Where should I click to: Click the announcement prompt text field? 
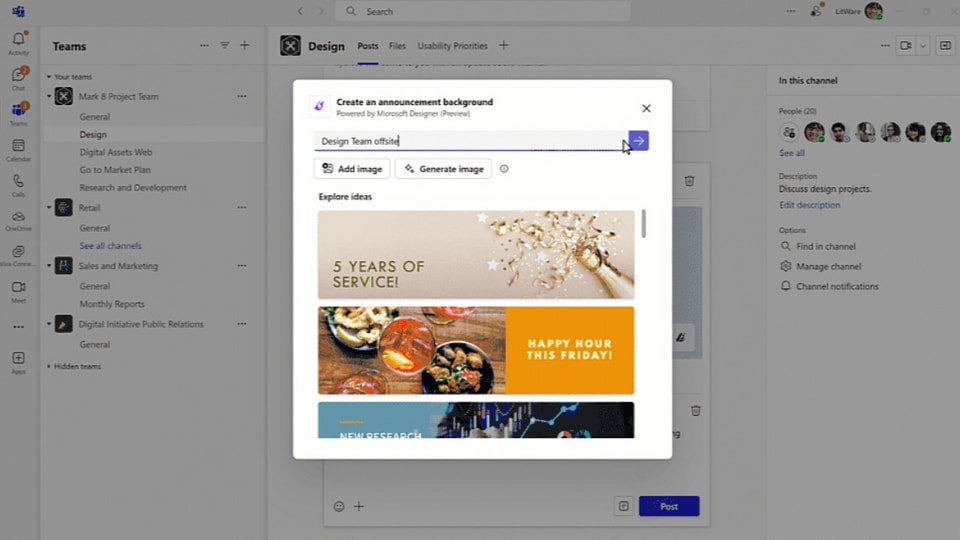[x=471, y=141]
